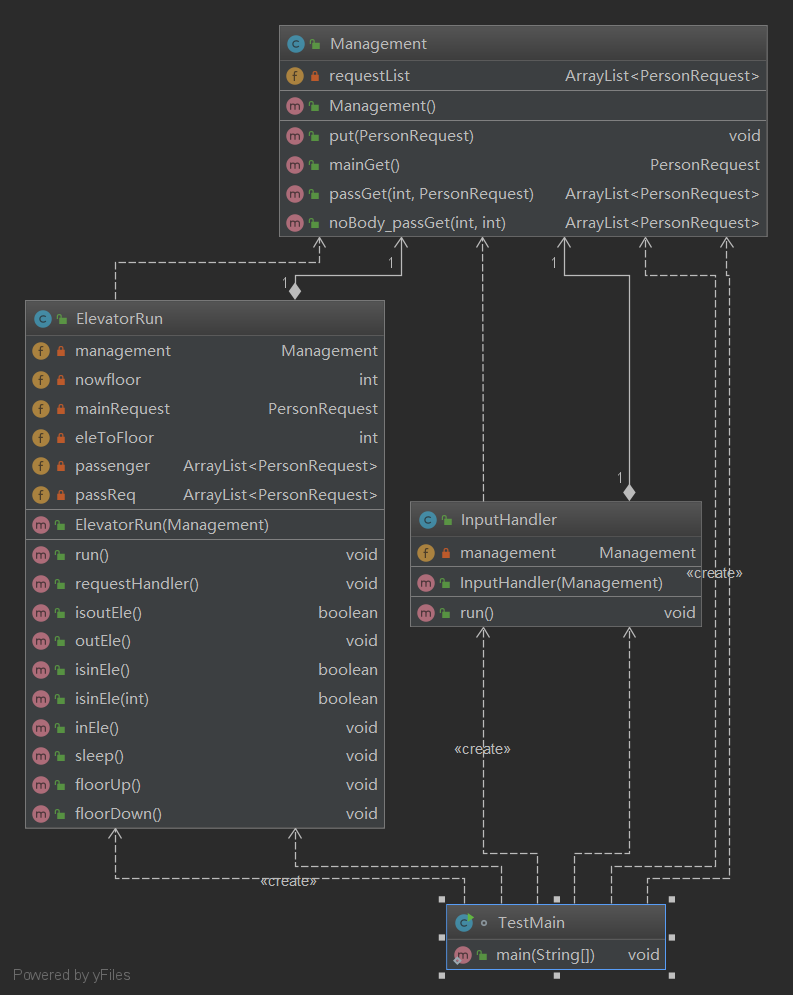Screen dimensions: 793x995
Task: Click the field icon beside nowfloor
Action: coord(41,380)
